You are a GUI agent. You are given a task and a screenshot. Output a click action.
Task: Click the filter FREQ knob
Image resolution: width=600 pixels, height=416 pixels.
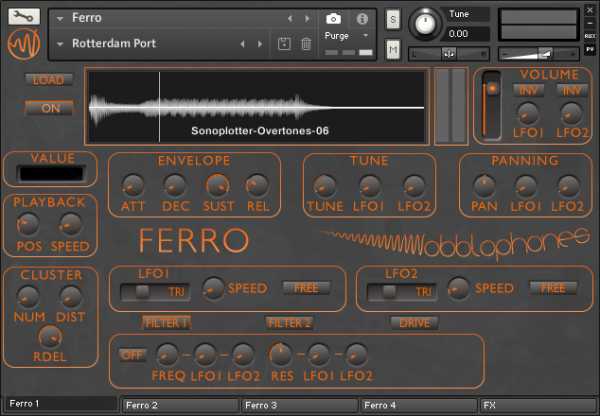pos(168,354)
